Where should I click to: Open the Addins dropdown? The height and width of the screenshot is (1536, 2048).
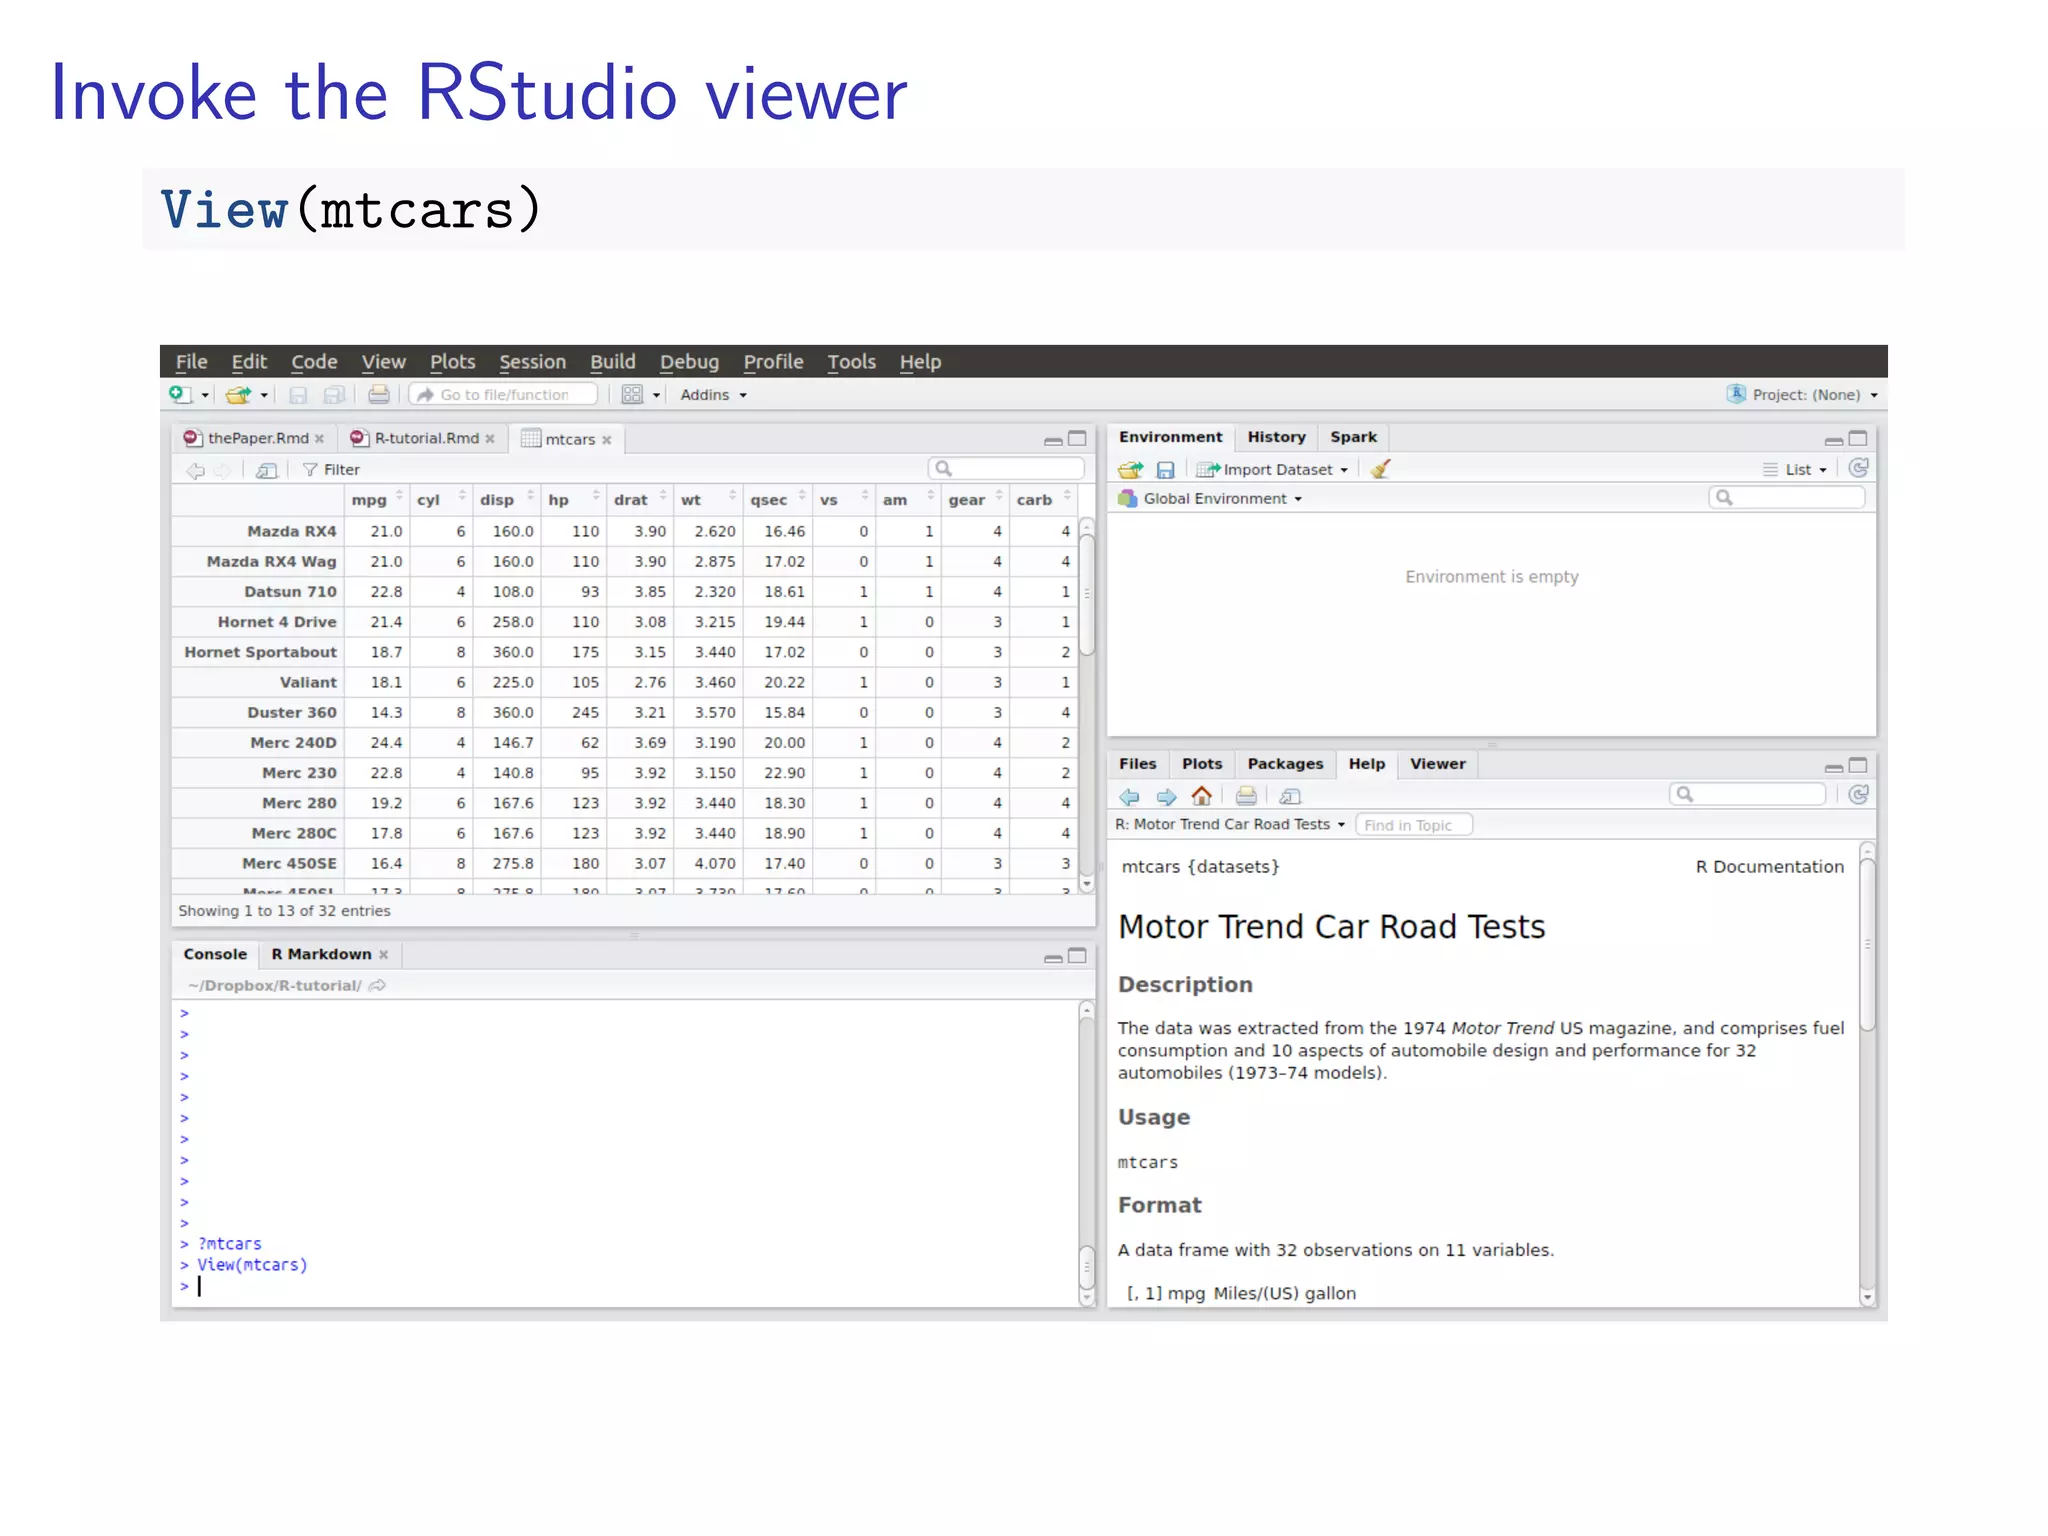714,395
